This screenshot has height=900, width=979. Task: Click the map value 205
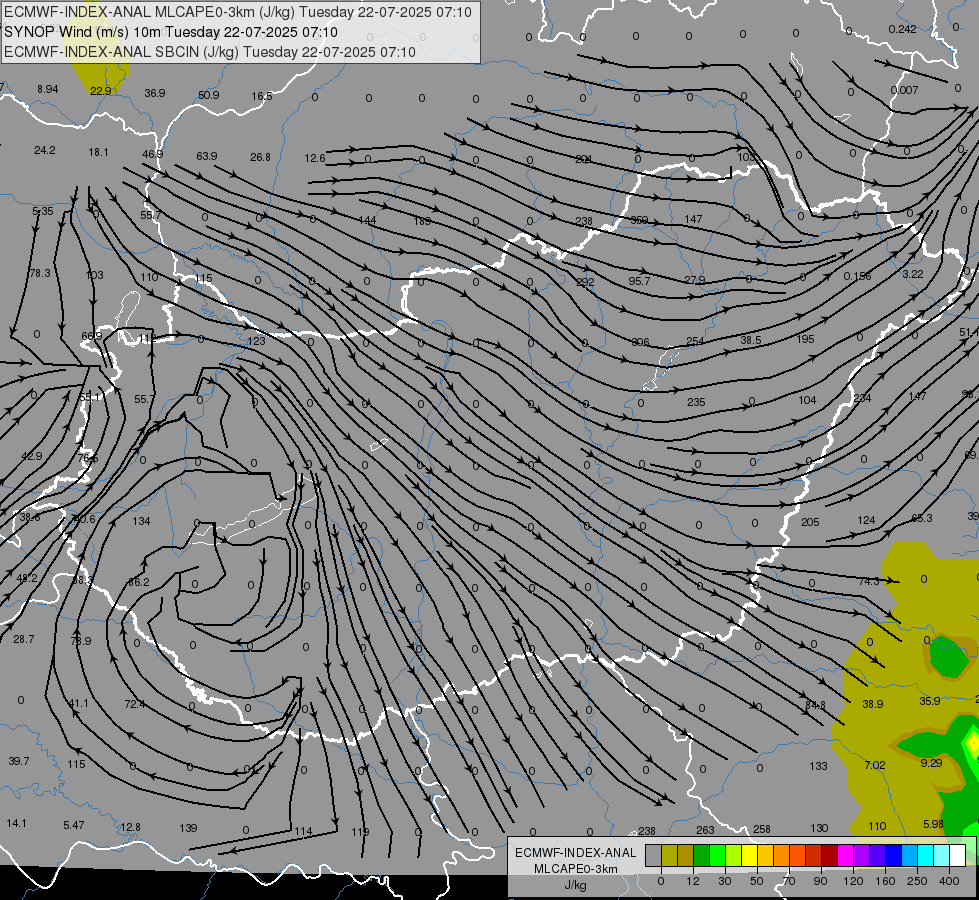810,522
